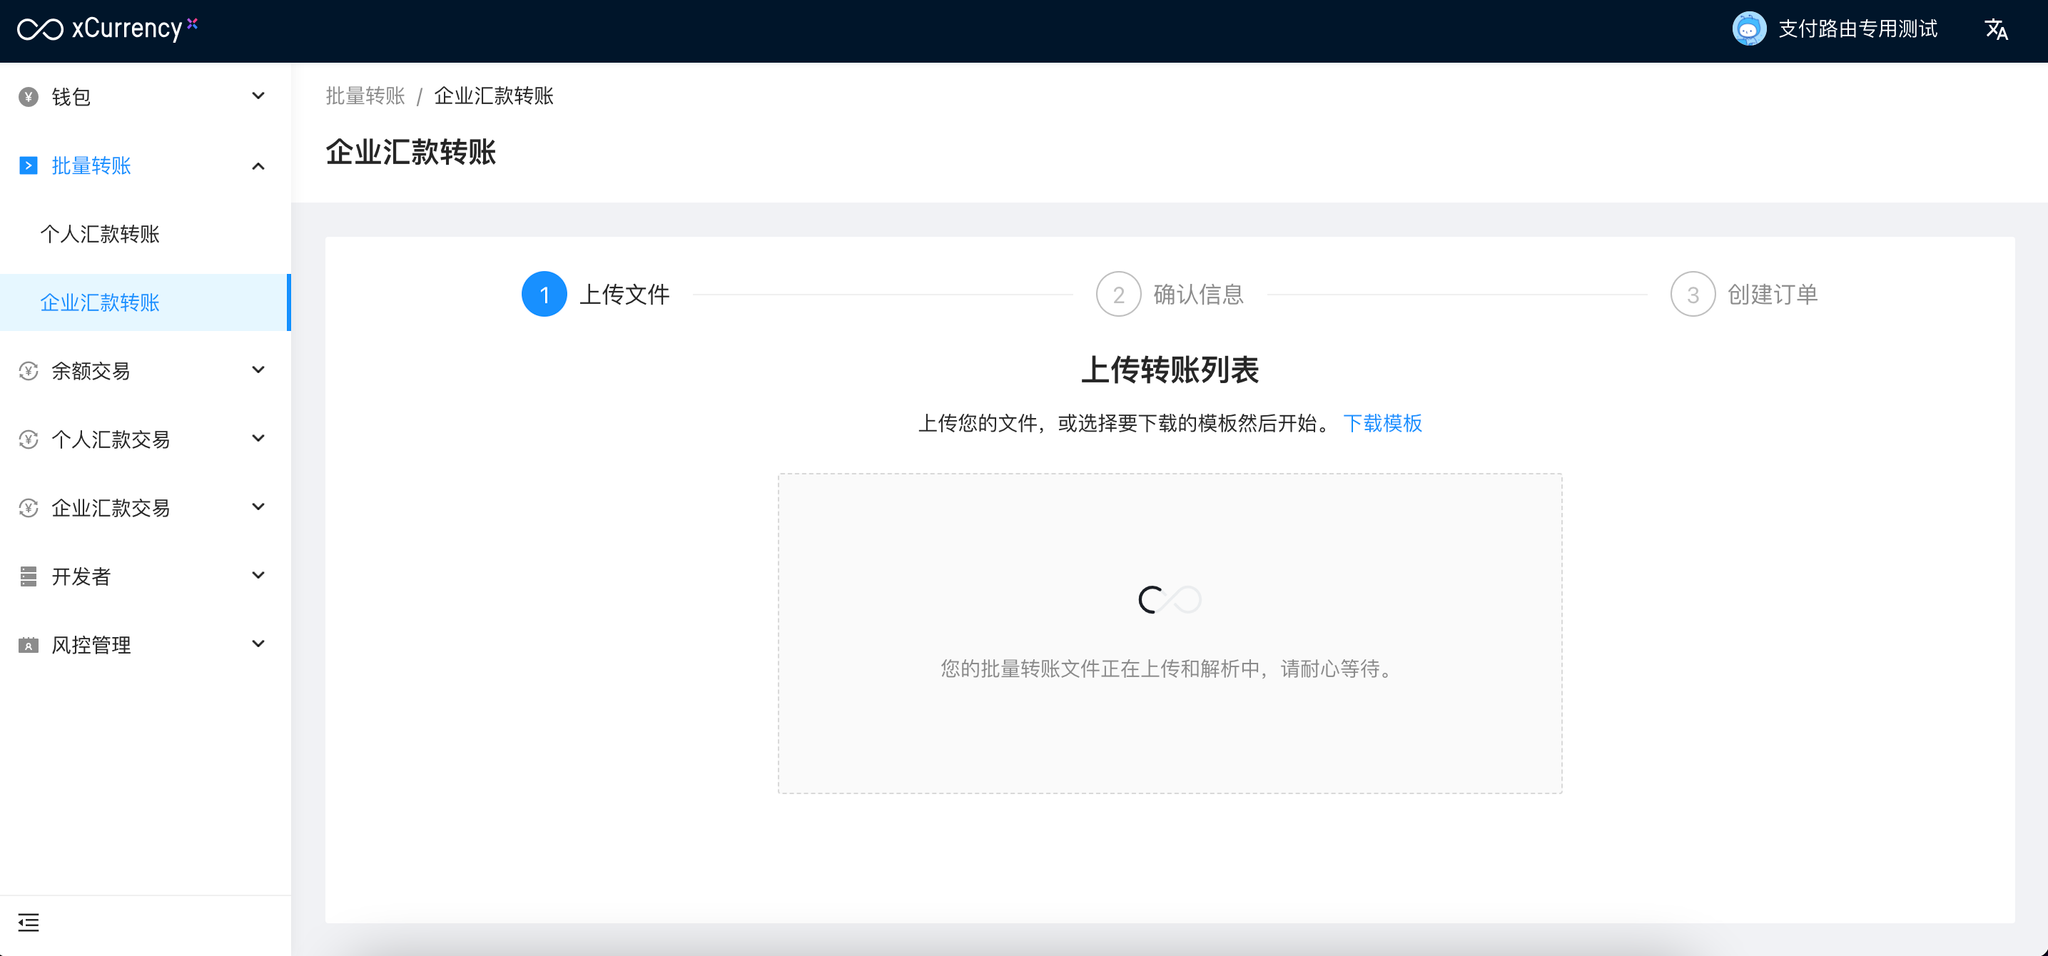This screenshot has width=2048, height=956.
Task: Click the 开发者 server icon
Action: (28, 576)
